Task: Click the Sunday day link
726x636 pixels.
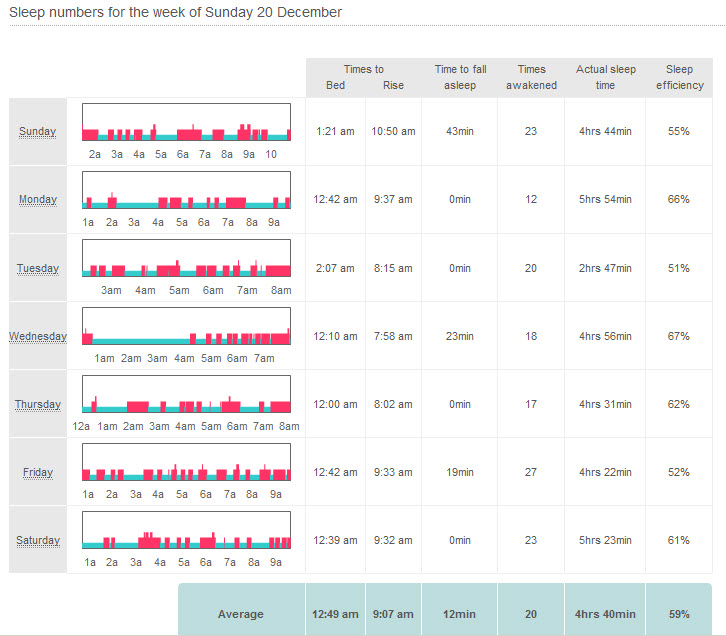Action: [x=38, y=132]
